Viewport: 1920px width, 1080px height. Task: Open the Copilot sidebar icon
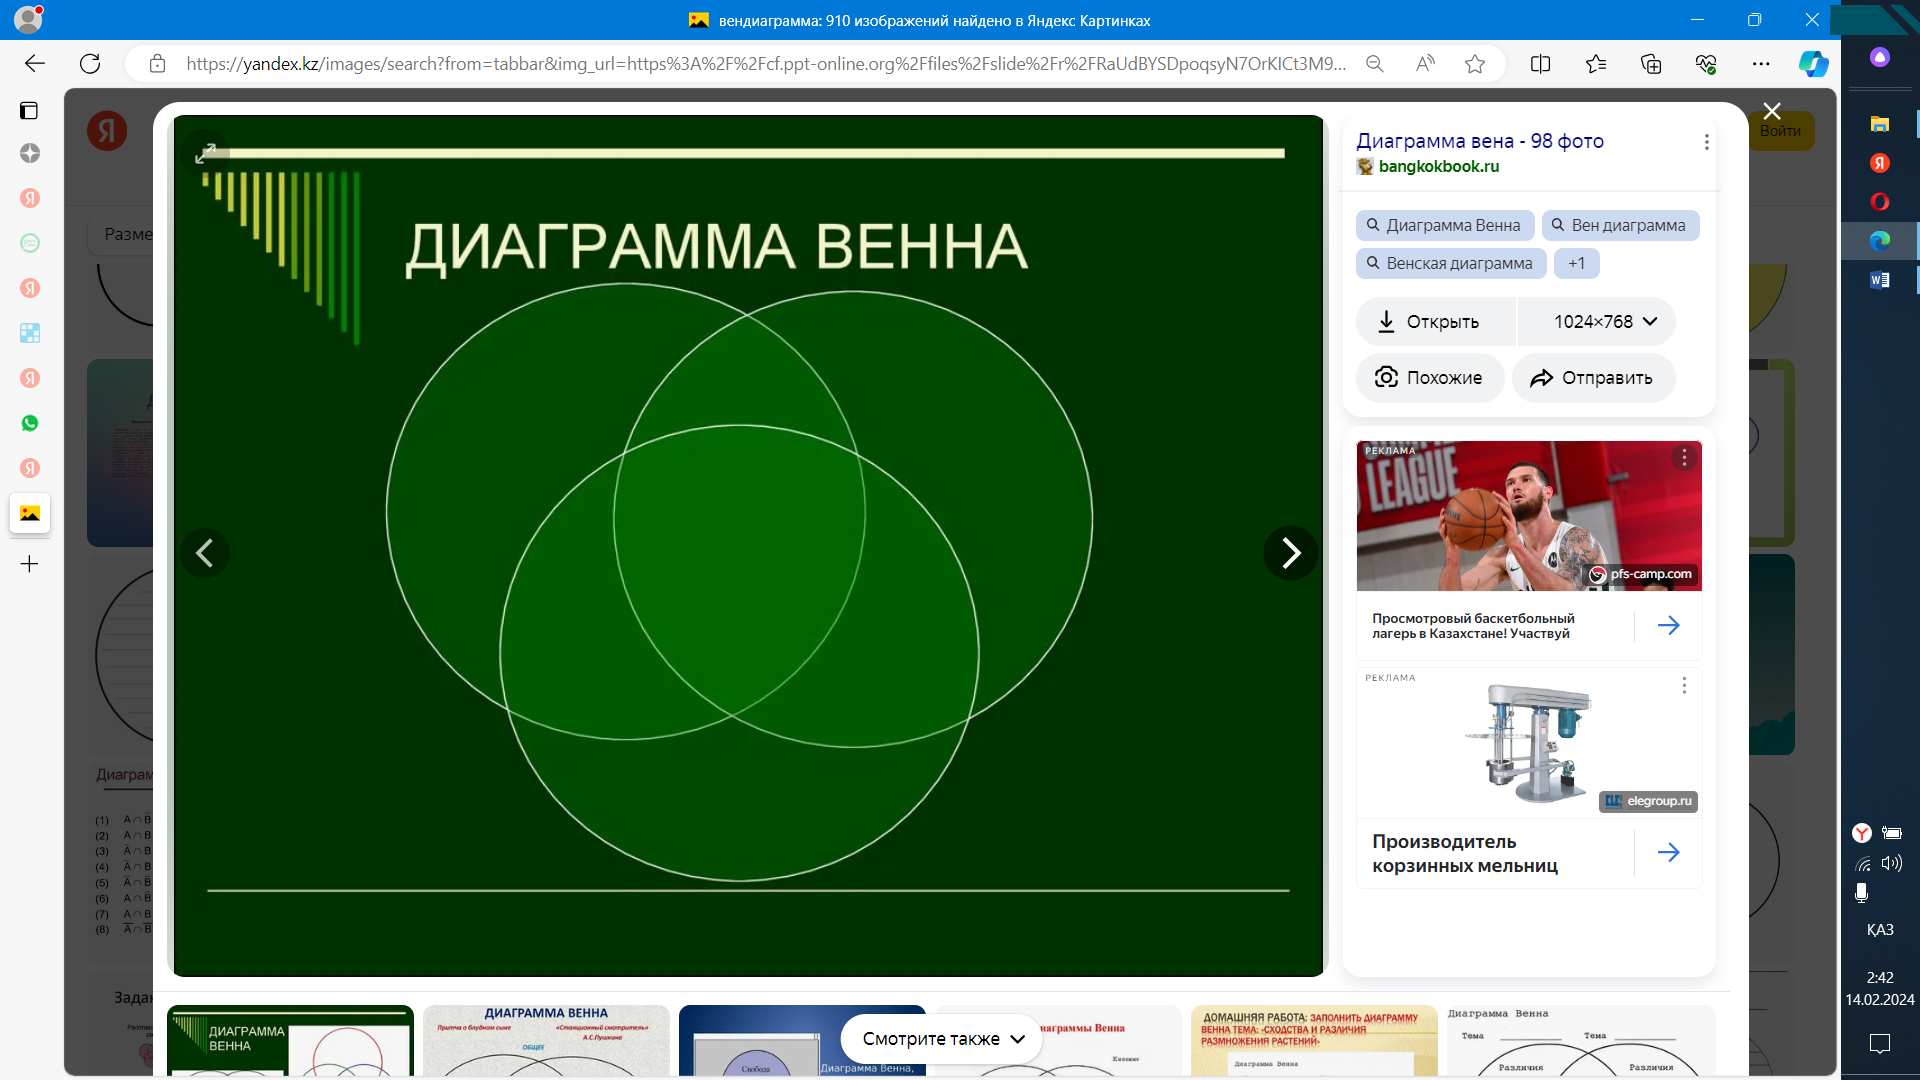coord(1813,64)
